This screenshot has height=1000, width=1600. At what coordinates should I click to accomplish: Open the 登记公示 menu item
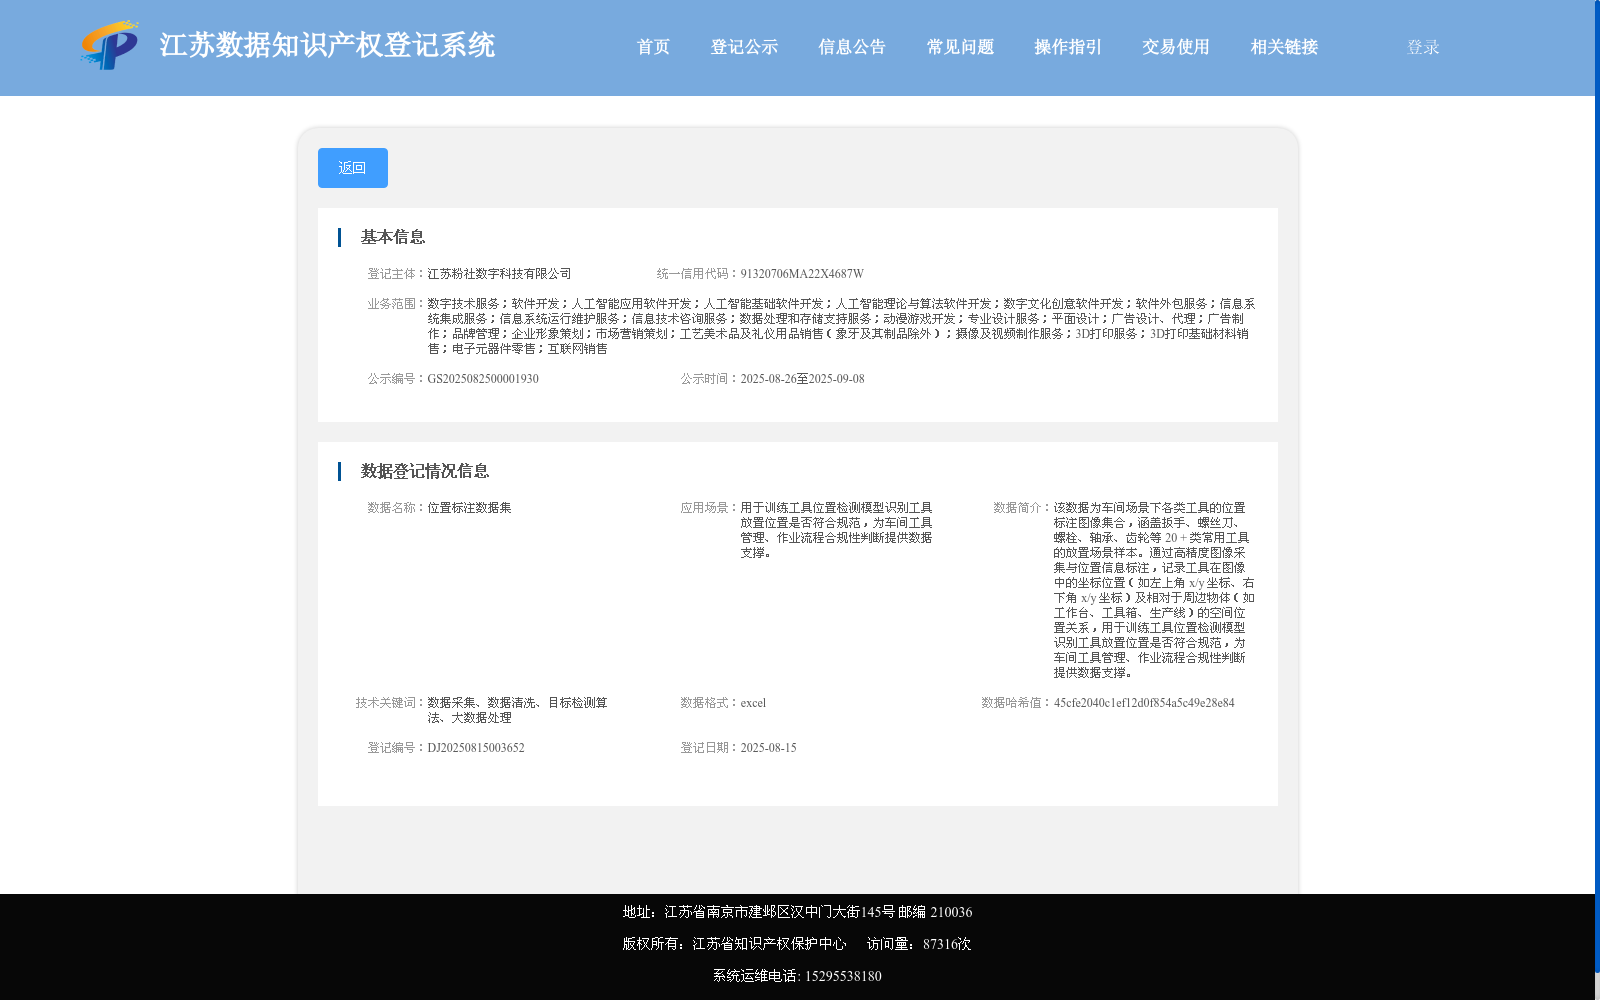tap(744, 47)
